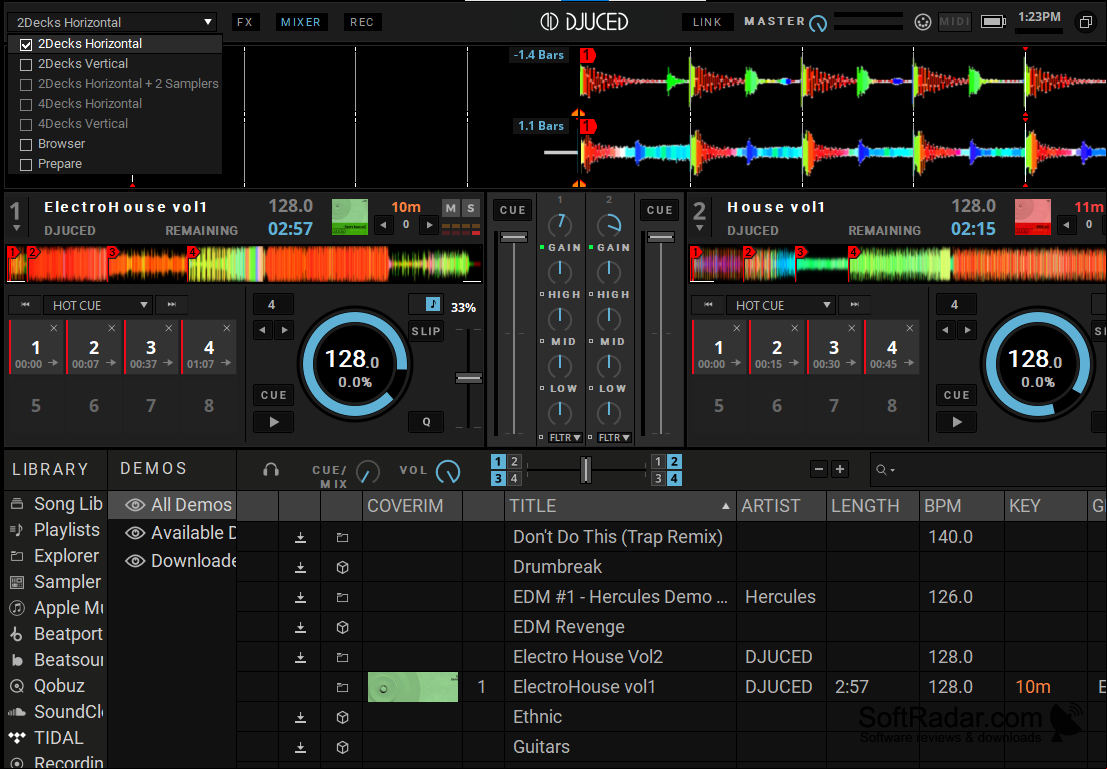Expand the deck 1 number selector arrow

(x=16, y=228)
